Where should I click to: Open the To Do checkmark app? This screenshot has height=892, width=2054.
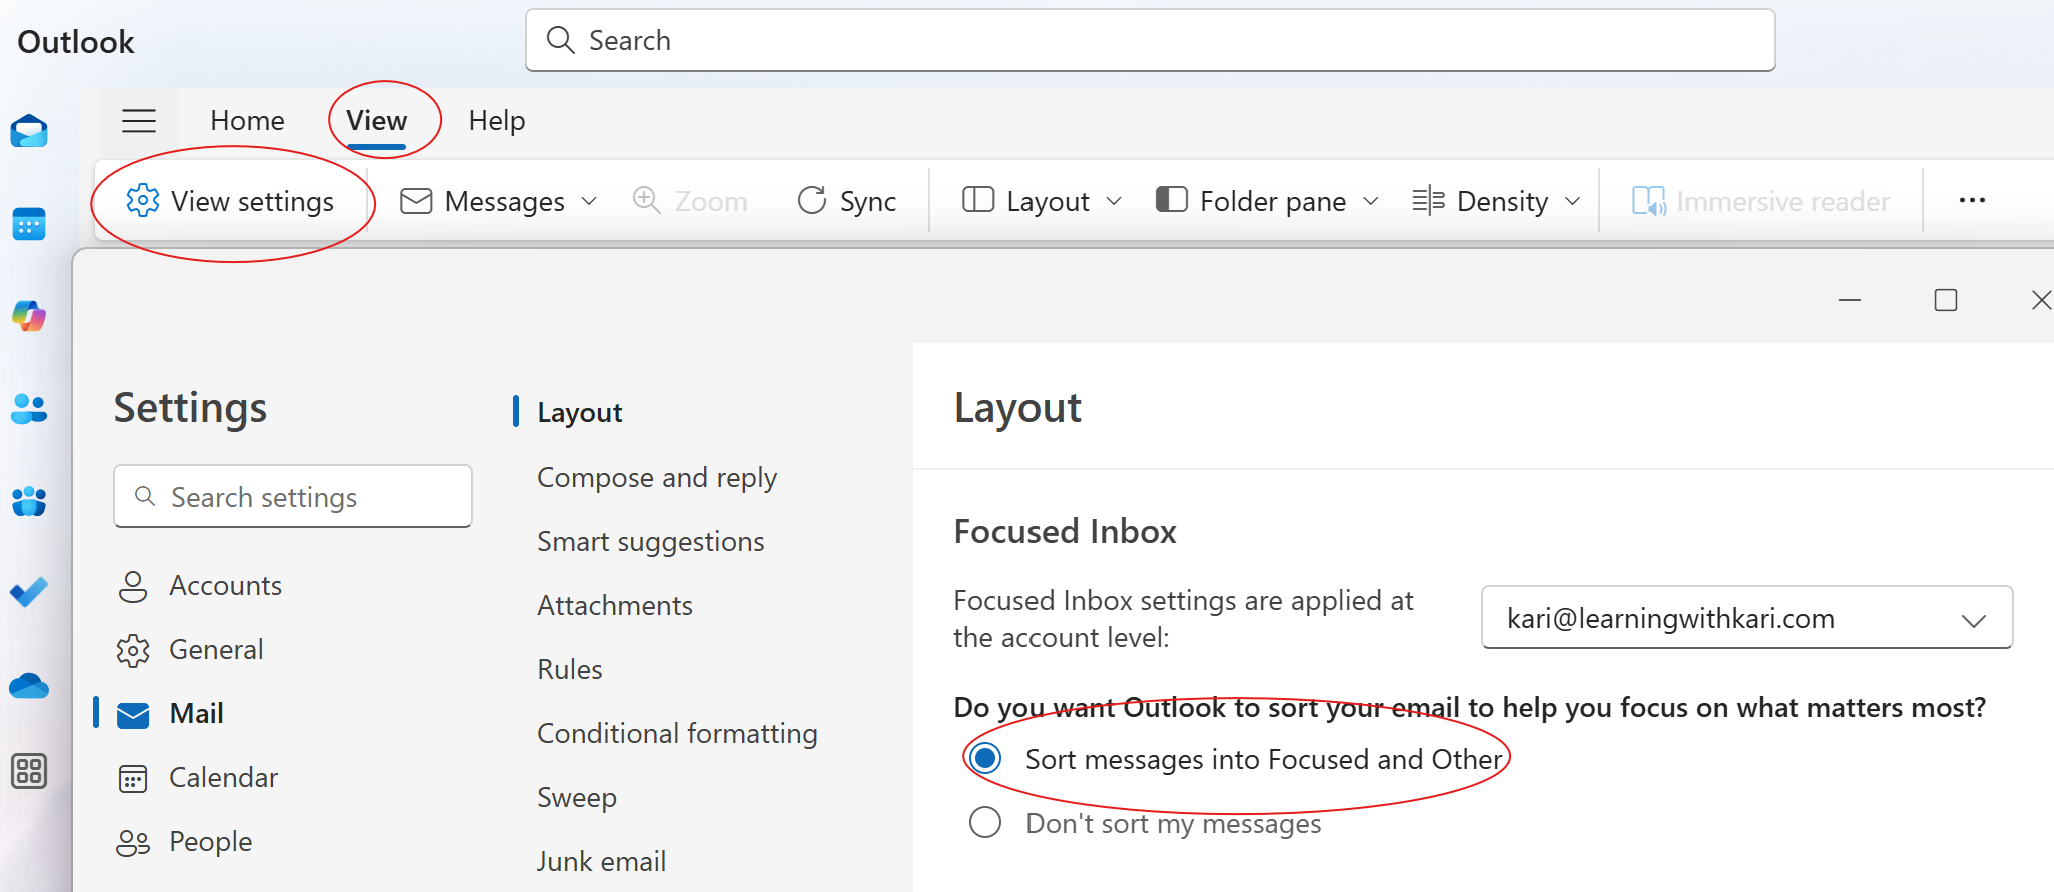pos(29,593)
